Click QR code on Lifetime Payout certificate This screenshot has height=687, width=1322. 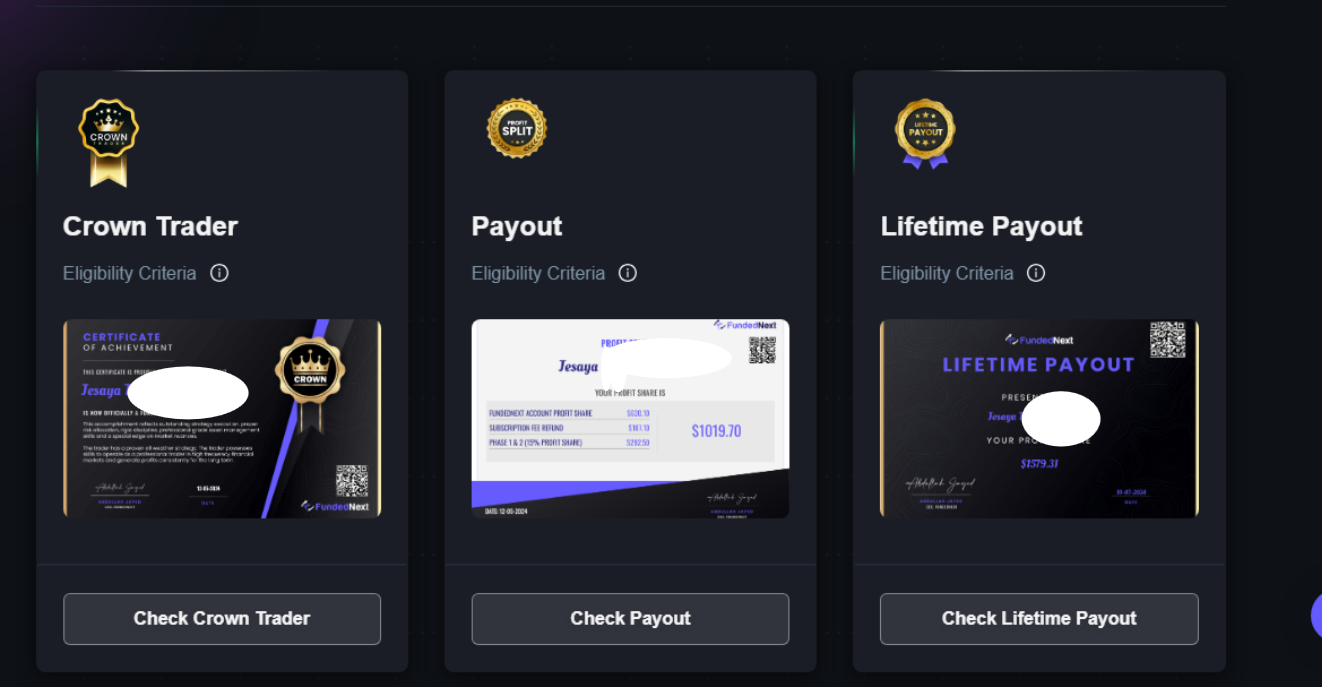[x=1167, y=339]
